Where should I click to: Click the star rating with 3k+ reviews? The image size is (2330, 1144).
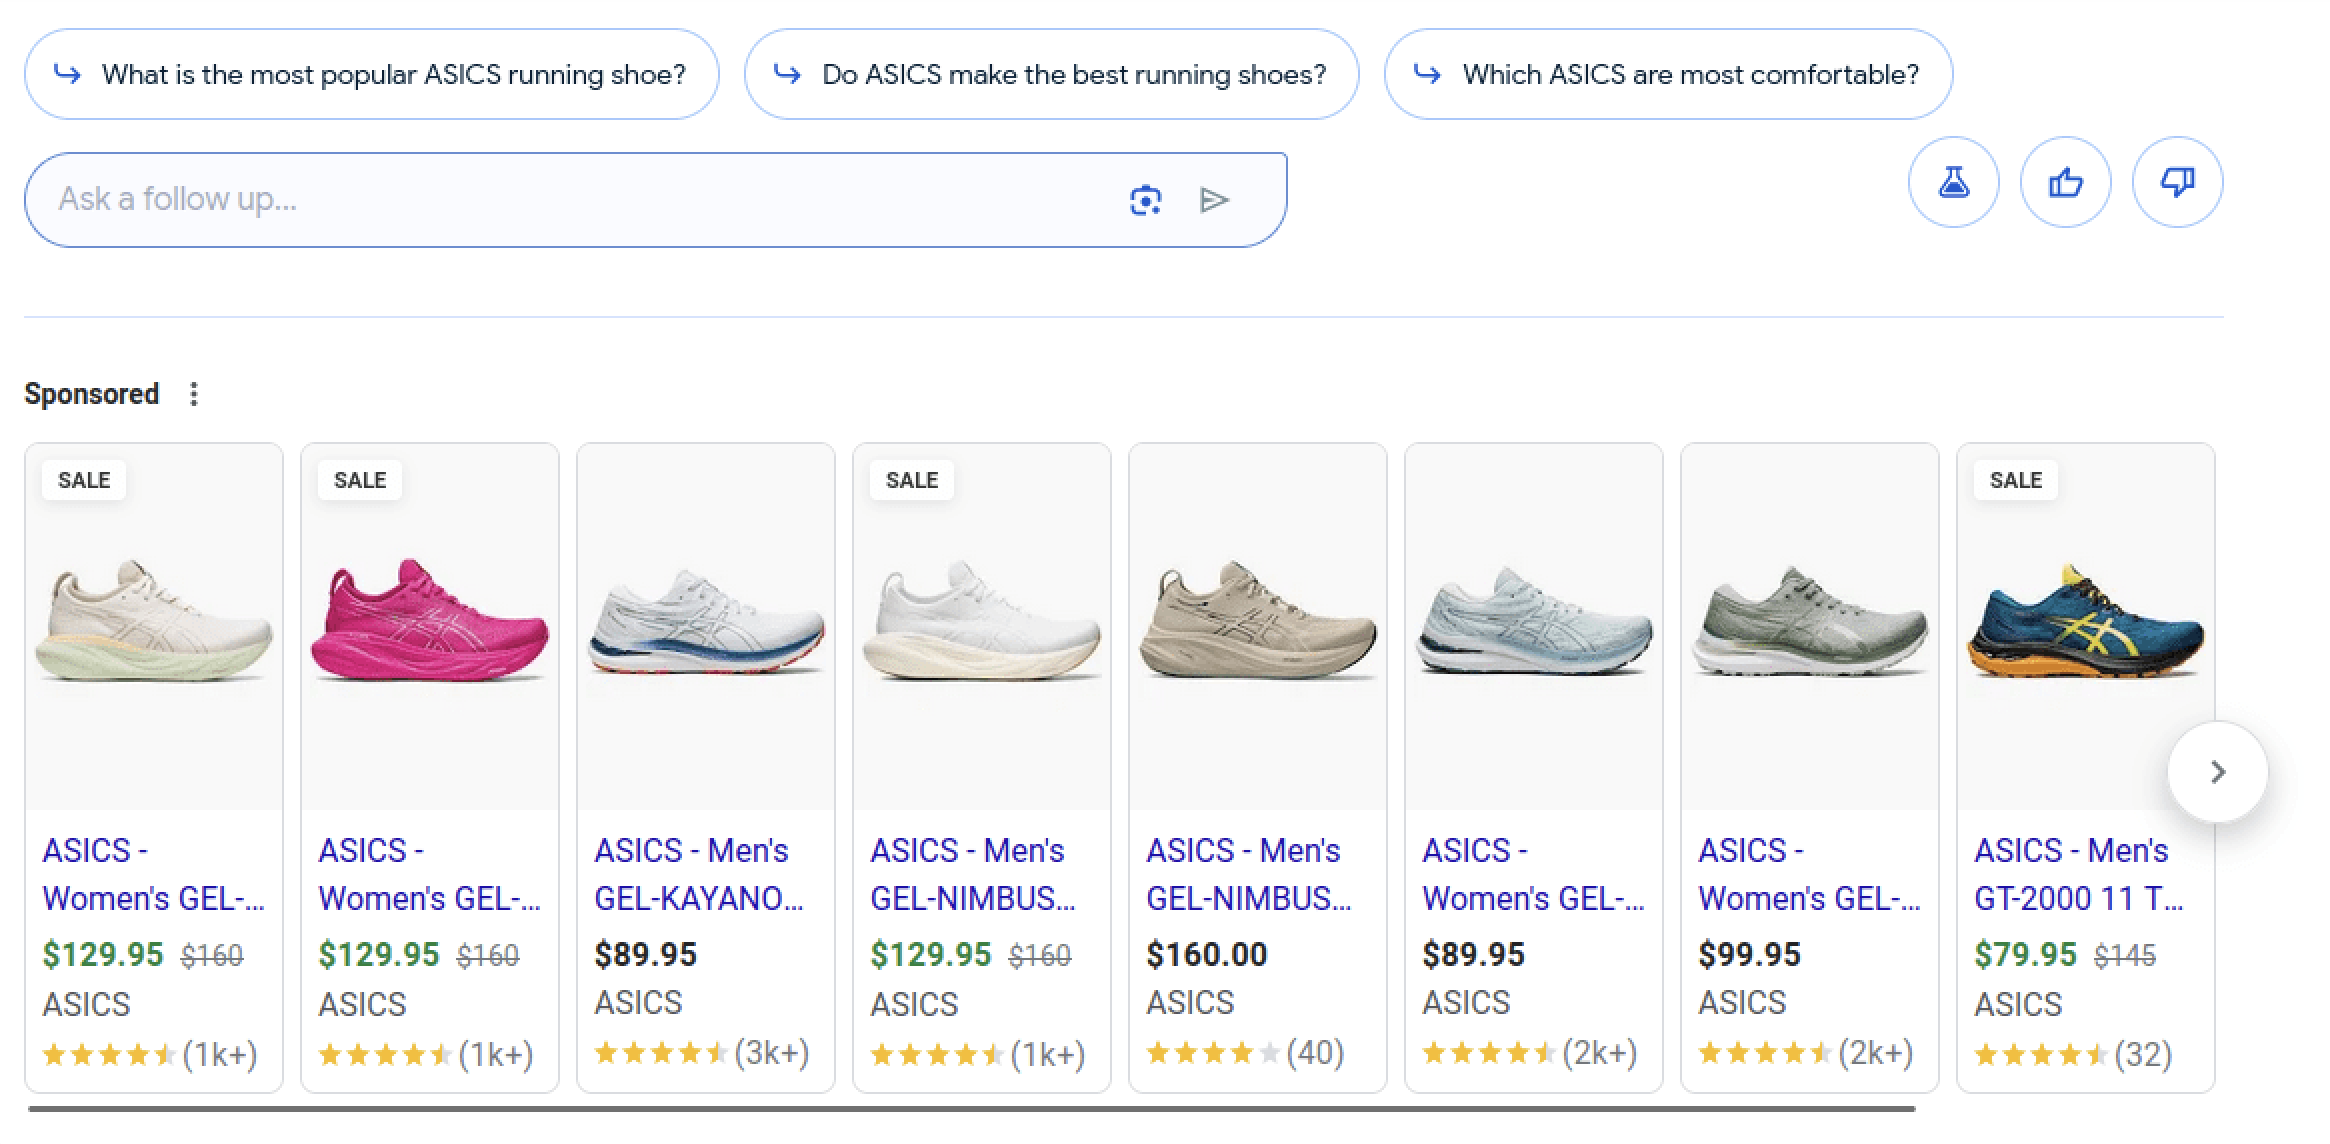click(x=700, y=1051)
